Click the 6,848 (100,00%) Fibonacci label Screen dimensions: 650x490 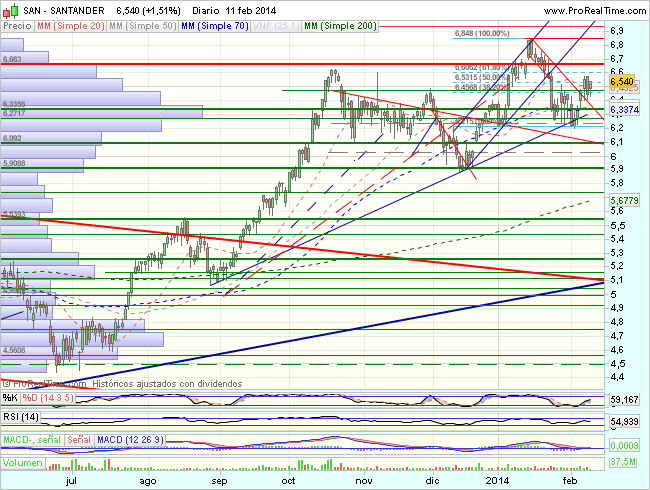click(x=482, y=33)
